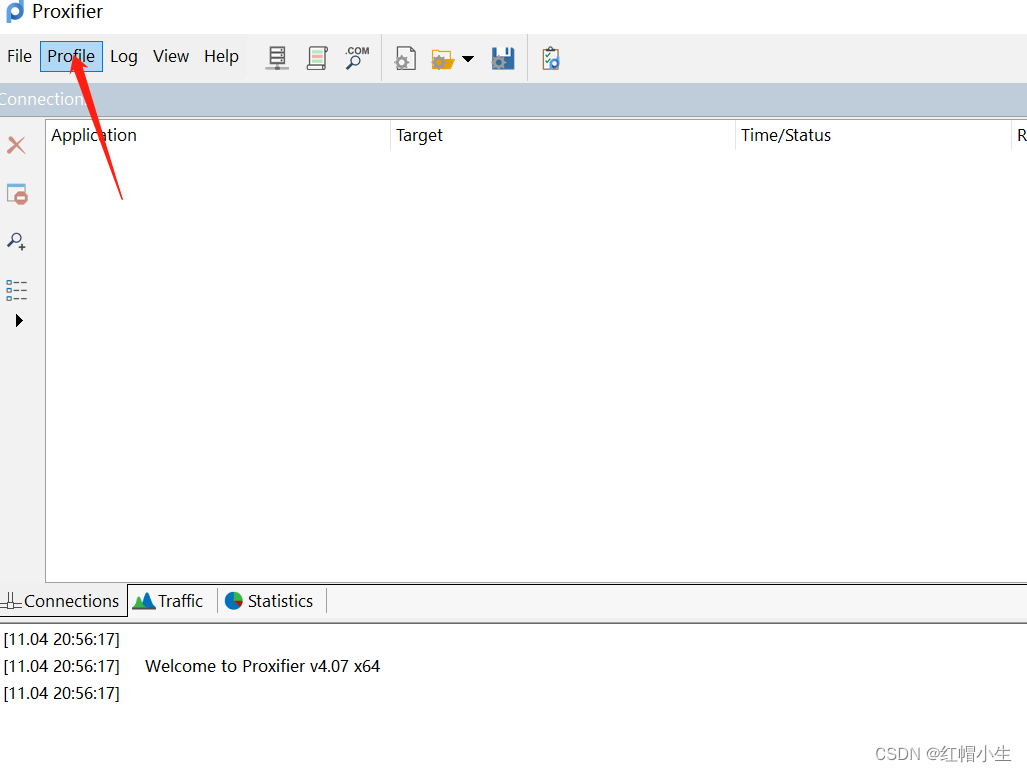This screenshot has height=772, width=1027.
Task: Click the block connection window icon
Action: click(x=17, y=194)
